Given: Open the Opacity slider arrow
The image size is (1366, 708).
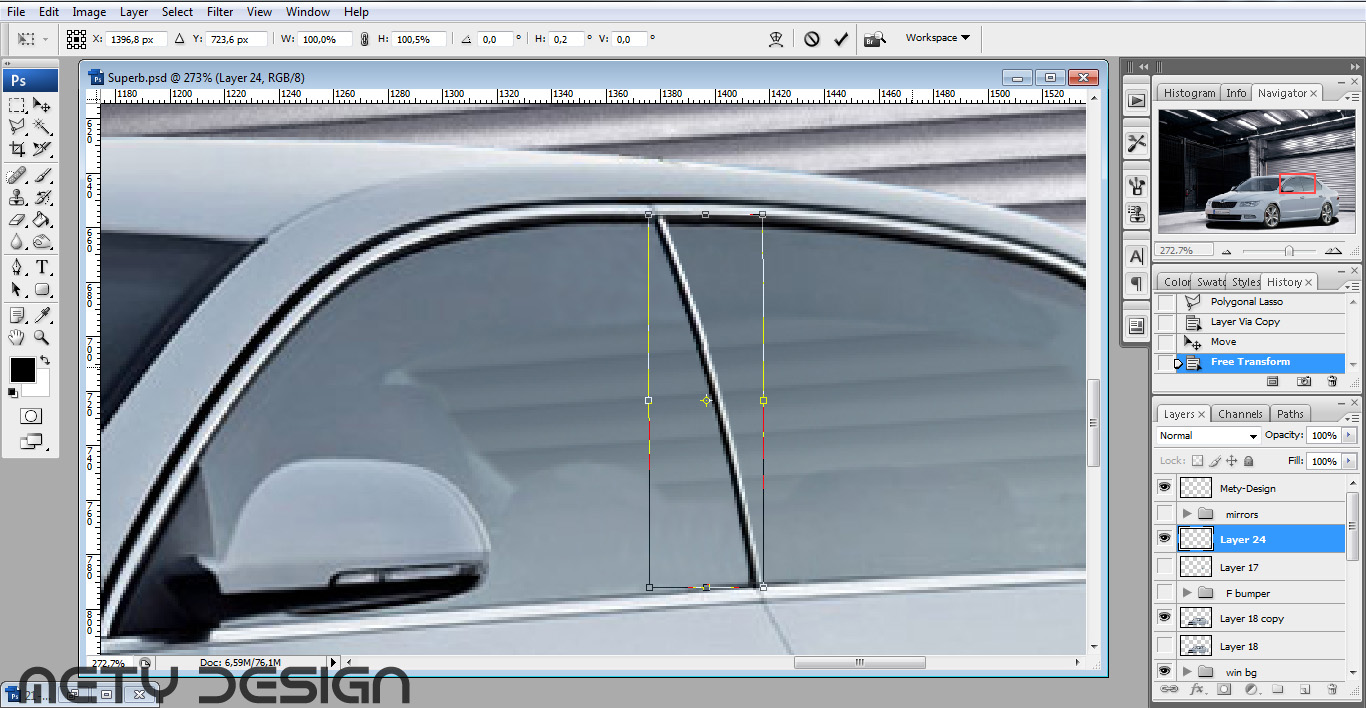Looking at the screenshot, I should pyautogui.click(x=1349, y=436).
